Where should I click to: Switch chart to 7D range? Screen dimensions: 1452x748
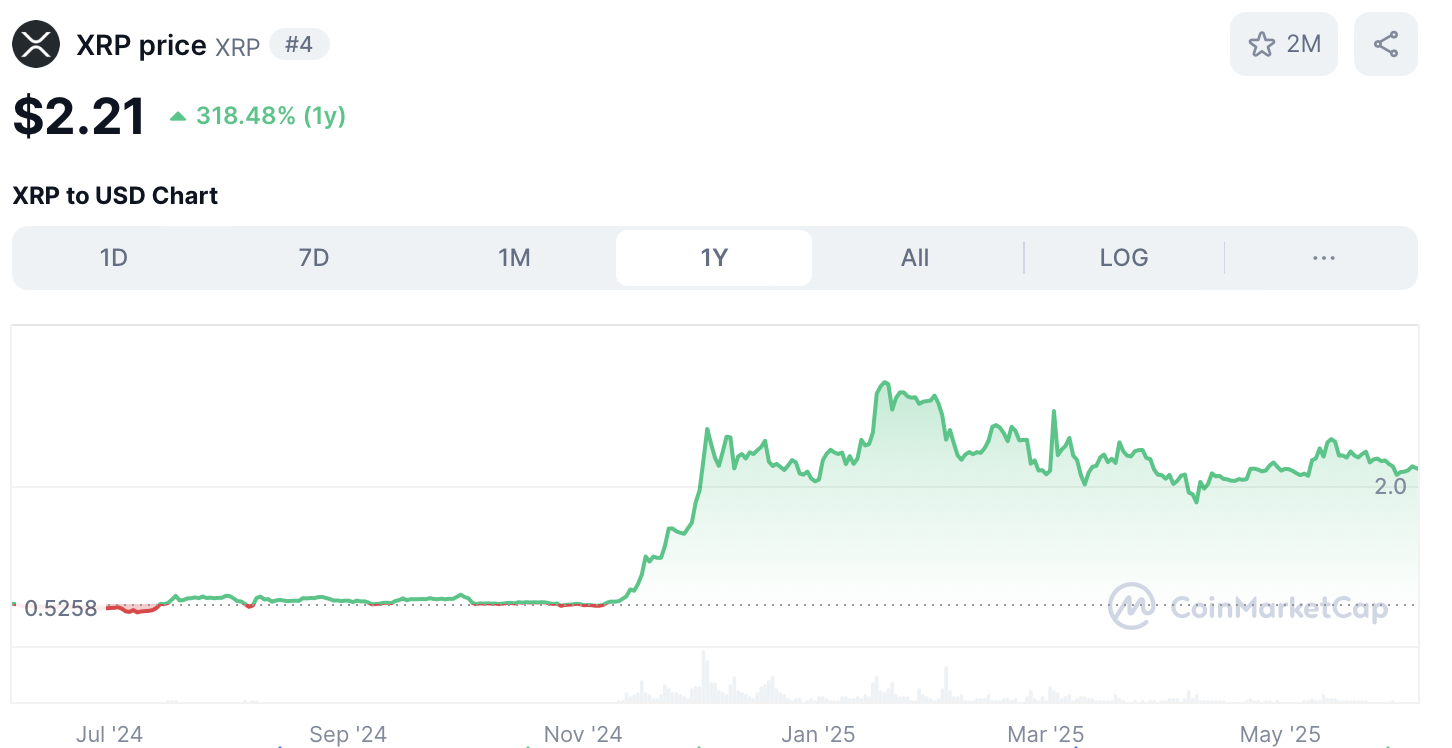click(x=314, y=258)
